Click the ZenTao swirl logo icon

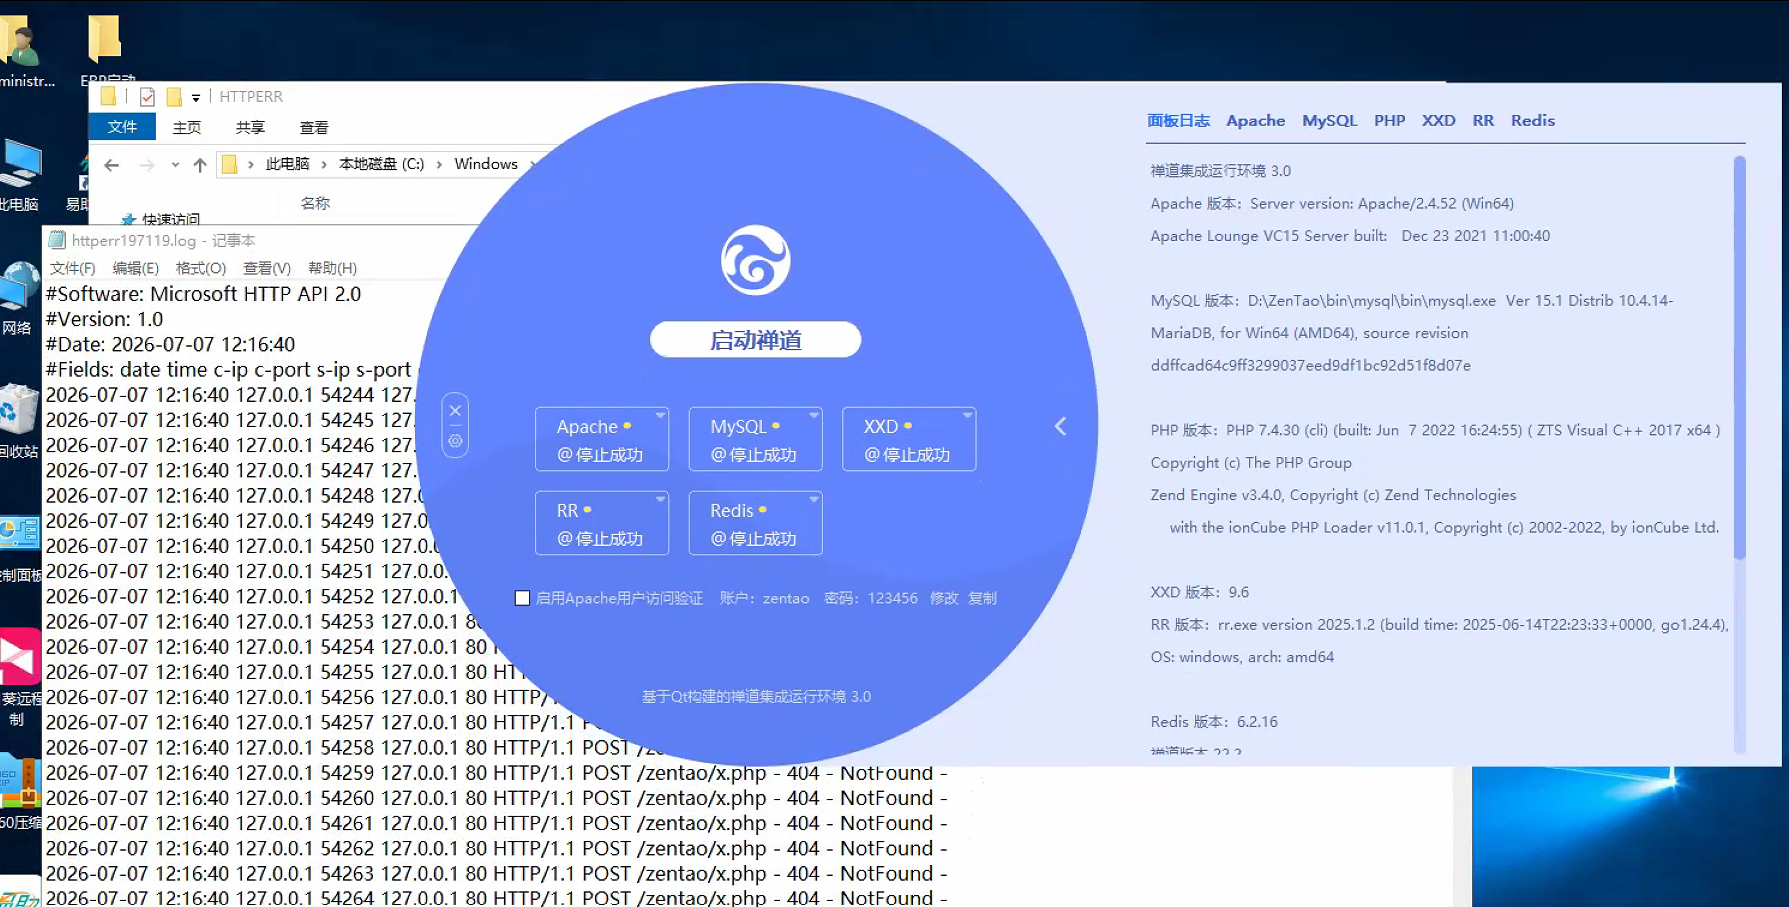756,261
